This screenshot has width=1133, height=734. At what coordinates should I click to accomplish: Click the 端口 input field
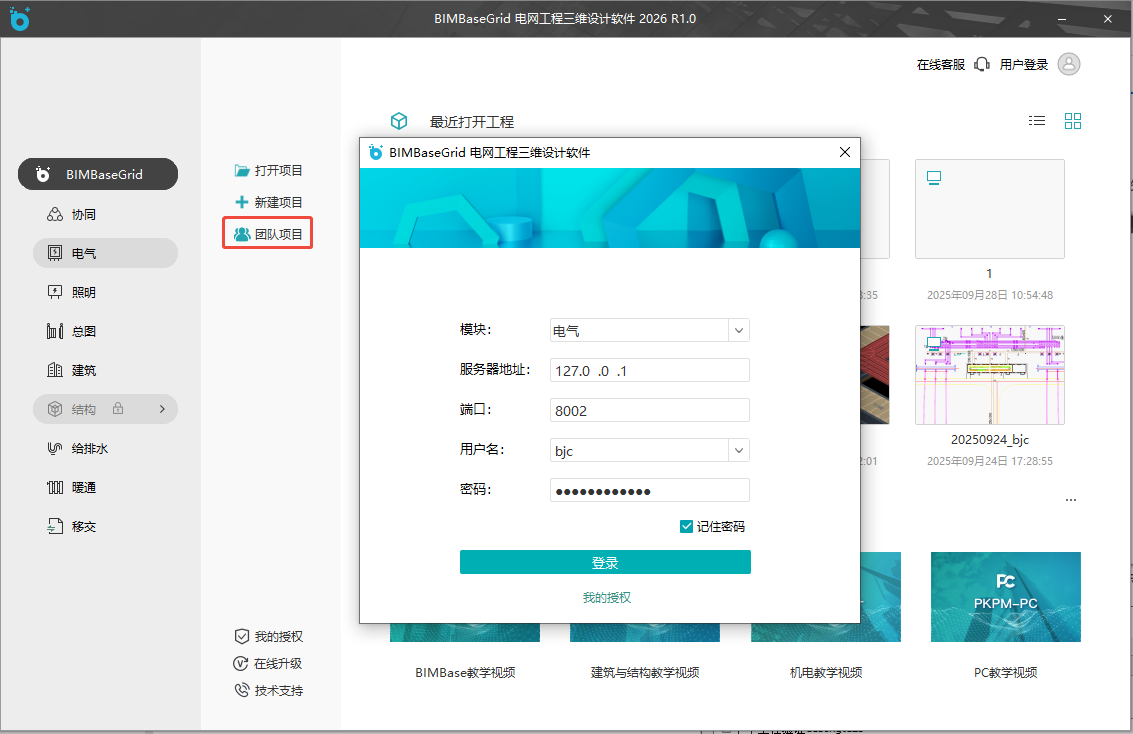(x=650, y=410)
